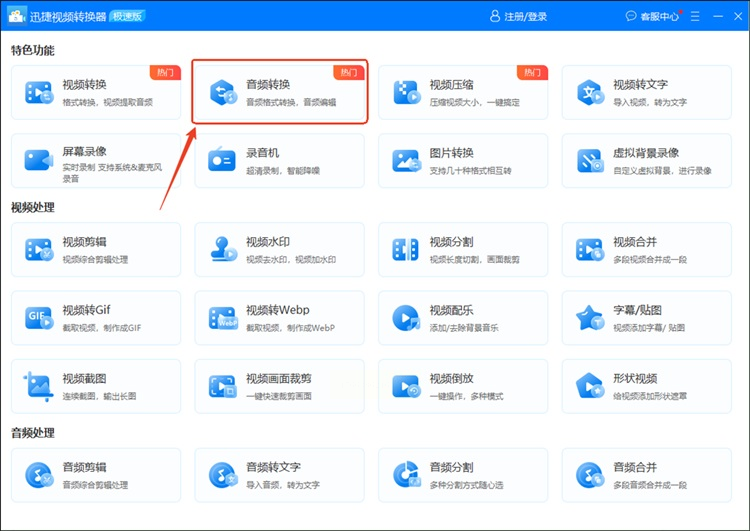Choose the 视频分割 tile

(463, 249)
